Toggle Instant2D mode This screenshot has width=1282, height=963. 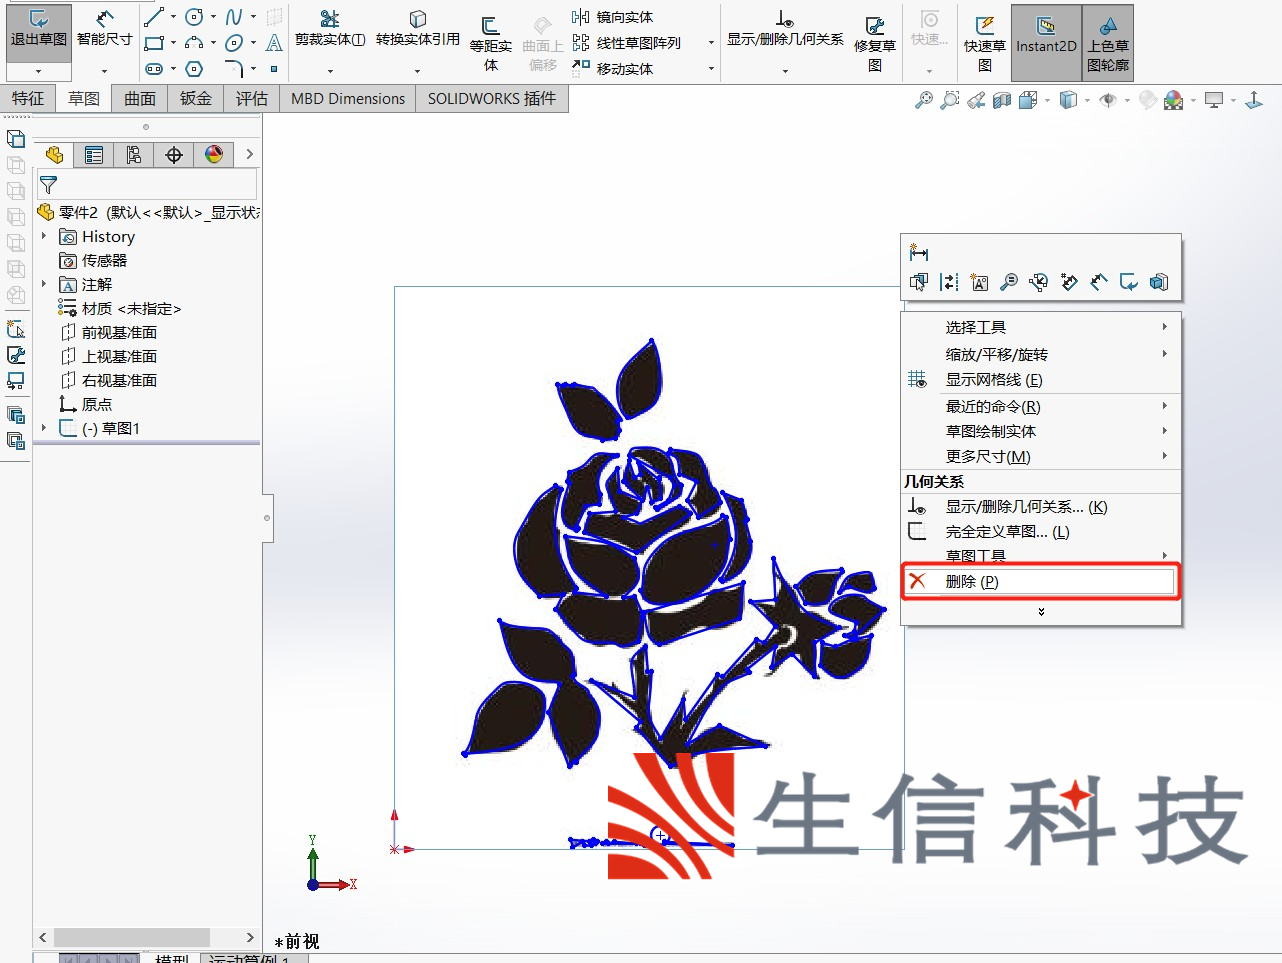pyautogui.click(x=1046, y=43)
